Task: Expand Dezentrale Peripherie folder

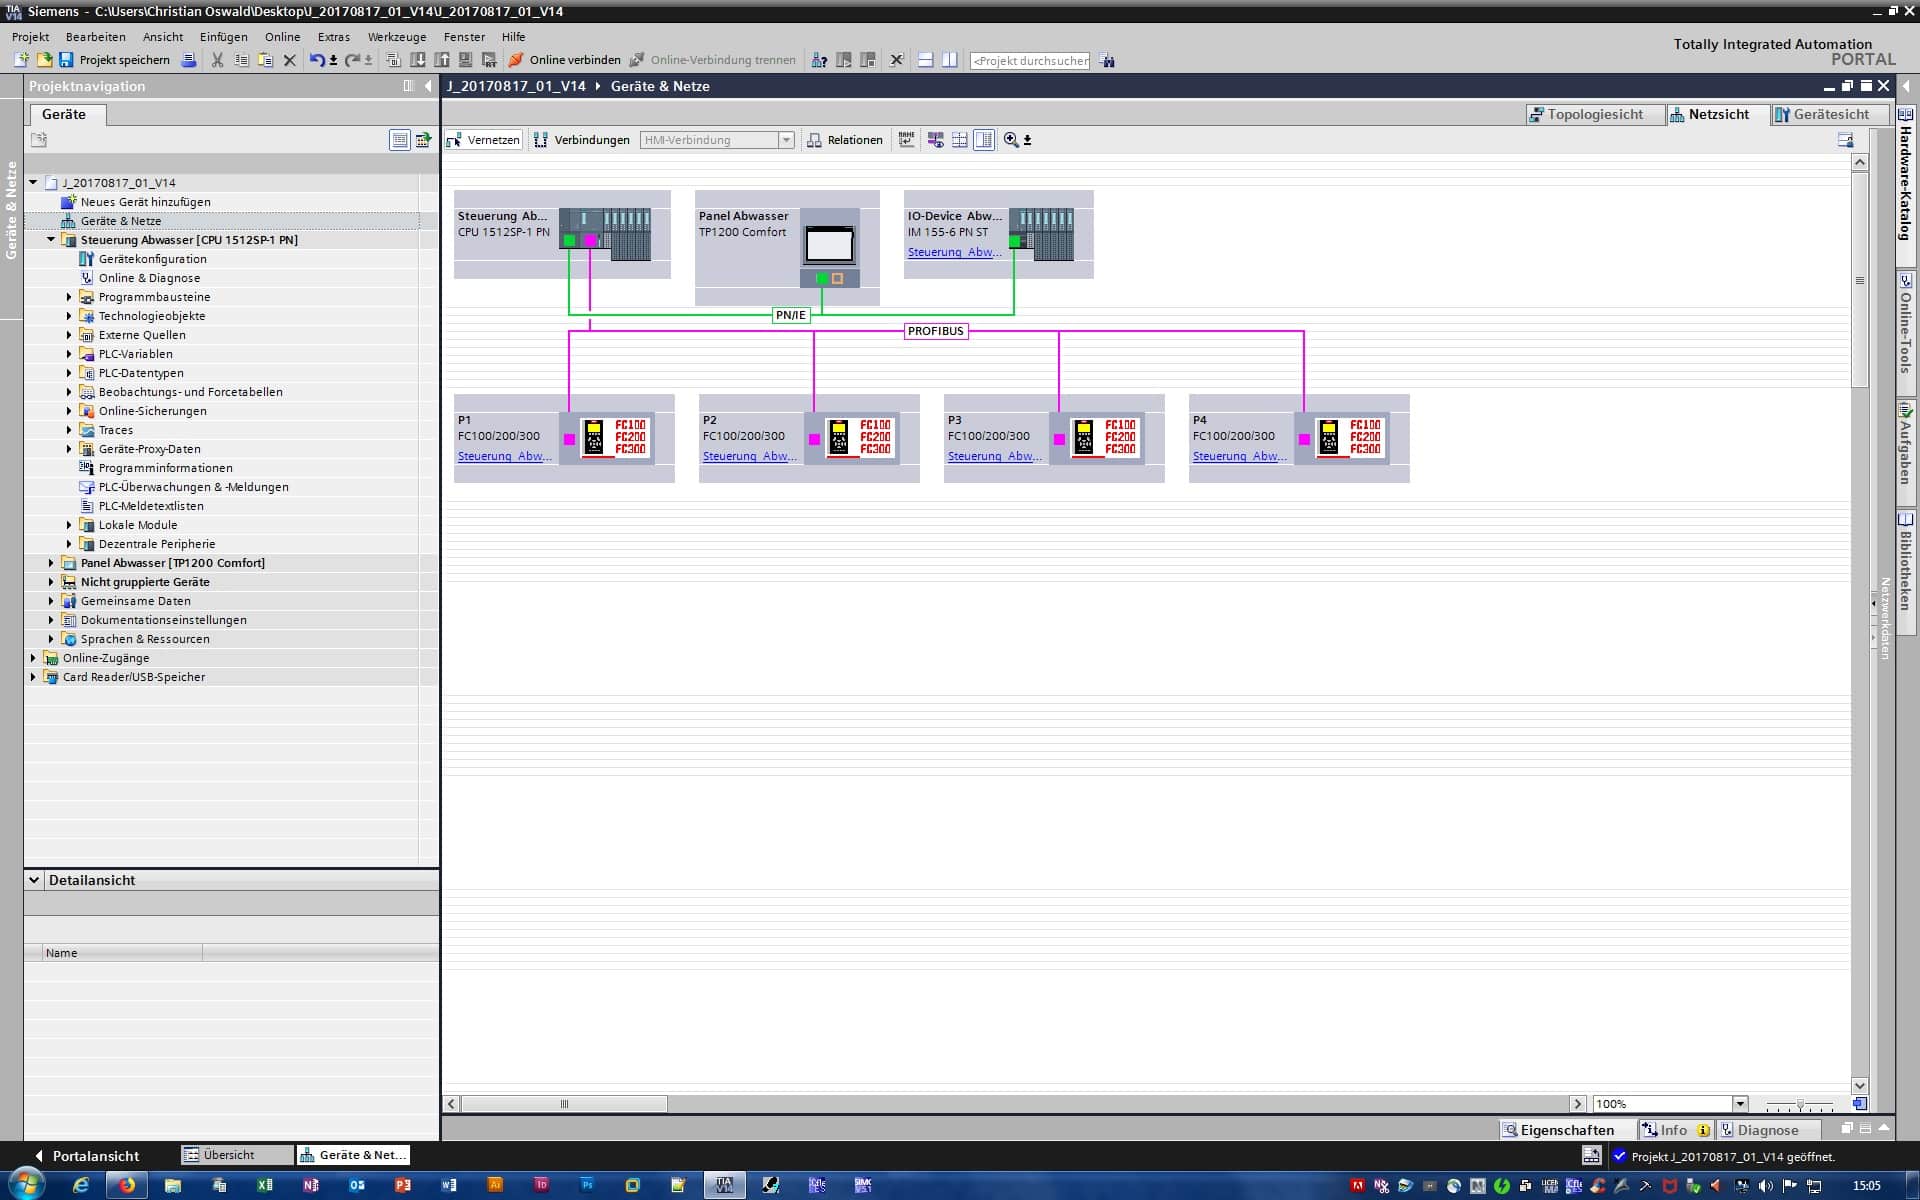Action: click(69, 544)
